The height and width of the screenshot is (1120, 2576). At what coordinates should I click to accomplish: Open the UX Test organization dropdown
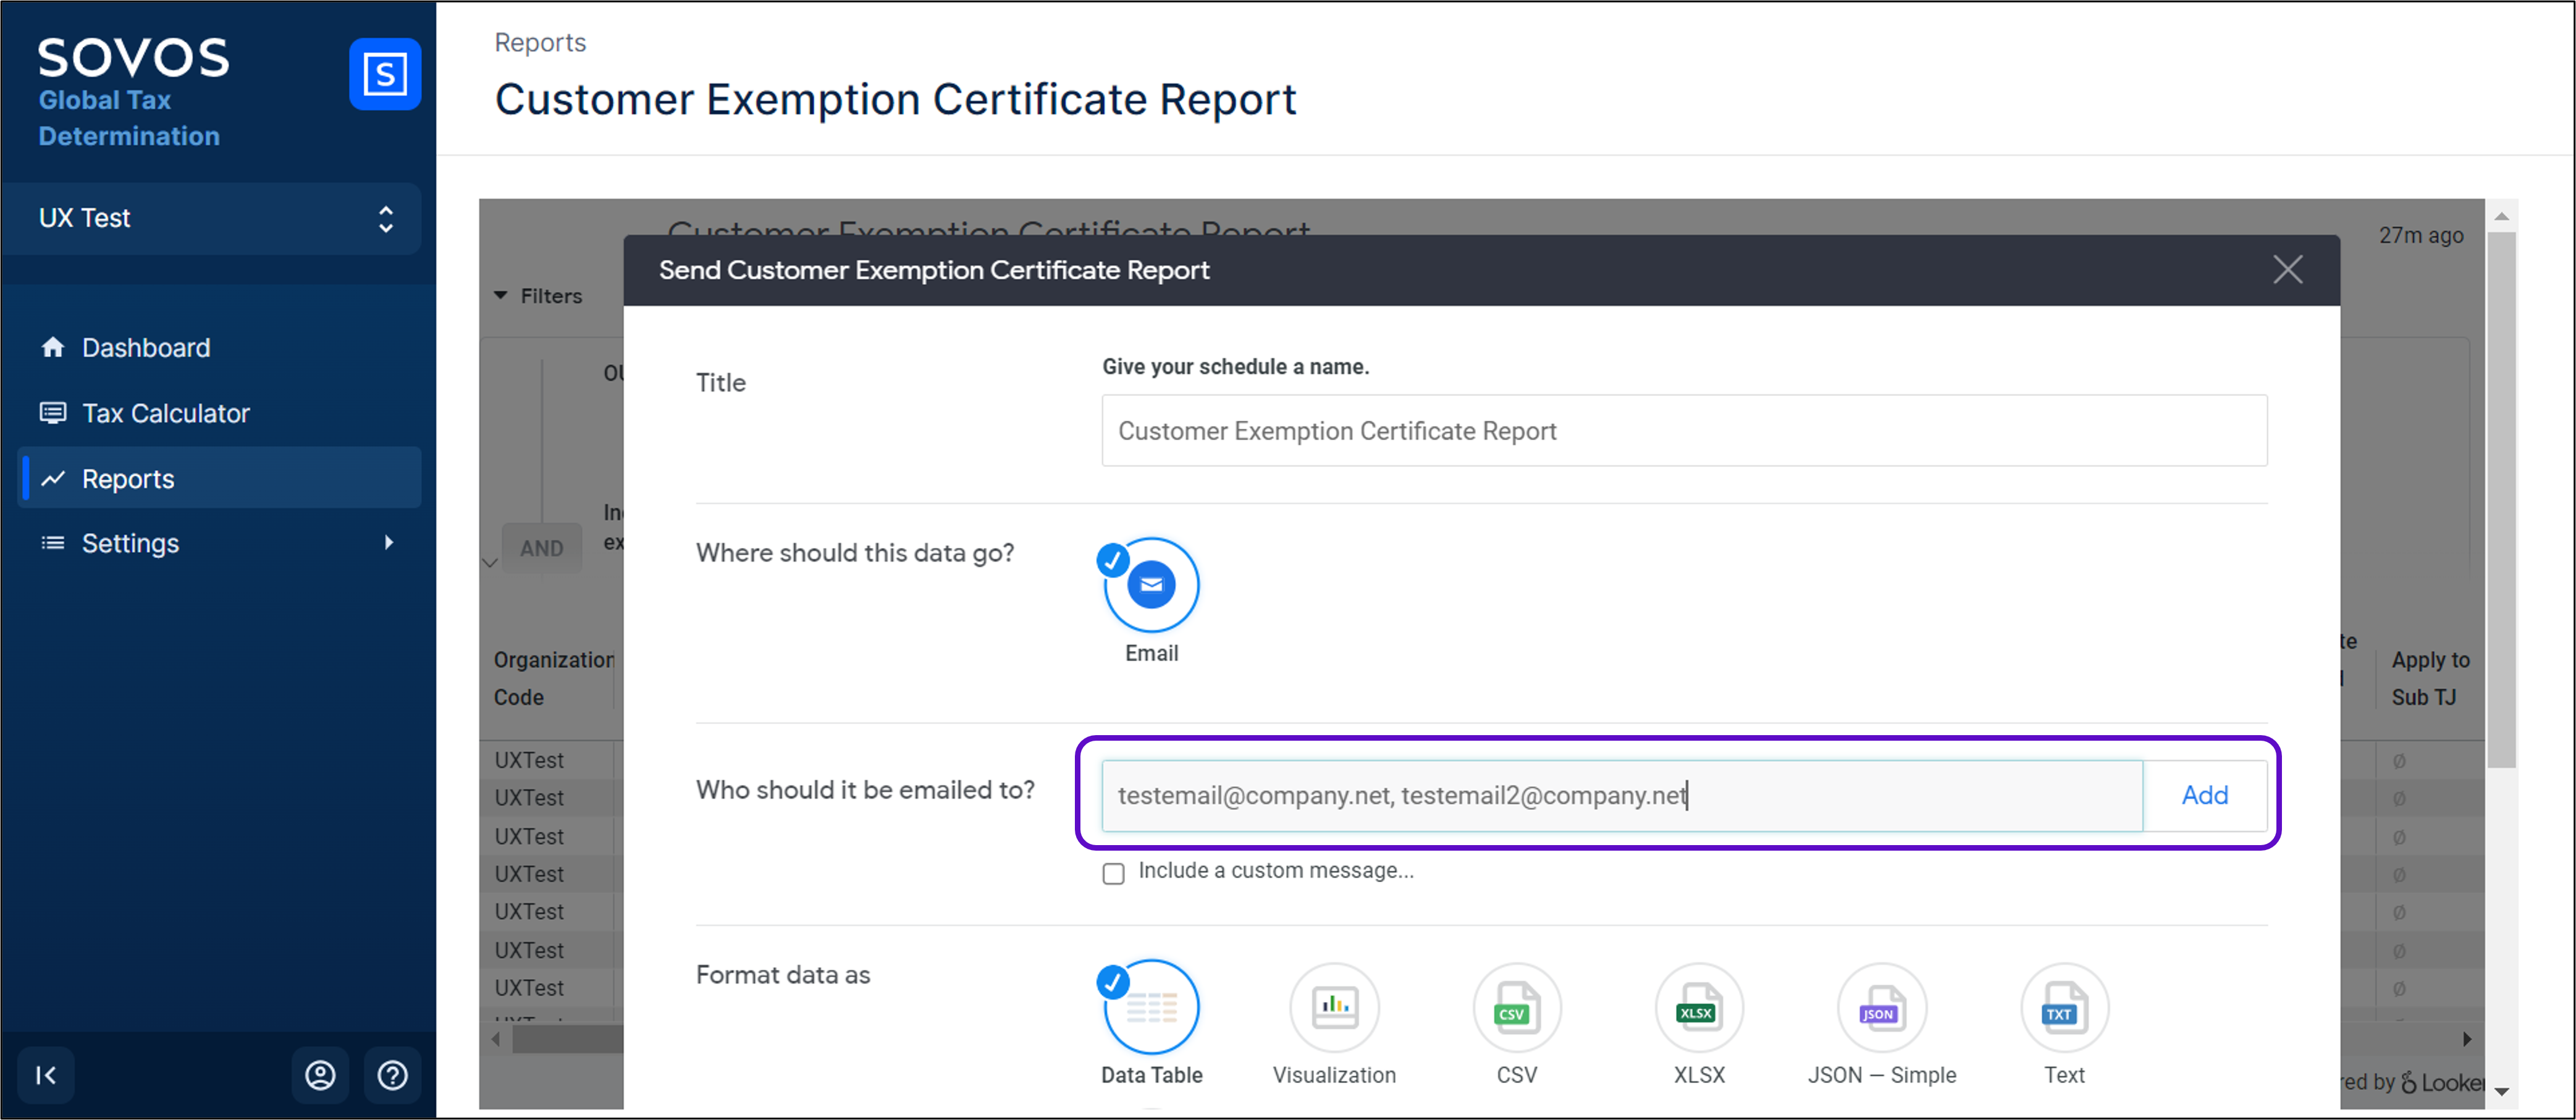[212, 218]
